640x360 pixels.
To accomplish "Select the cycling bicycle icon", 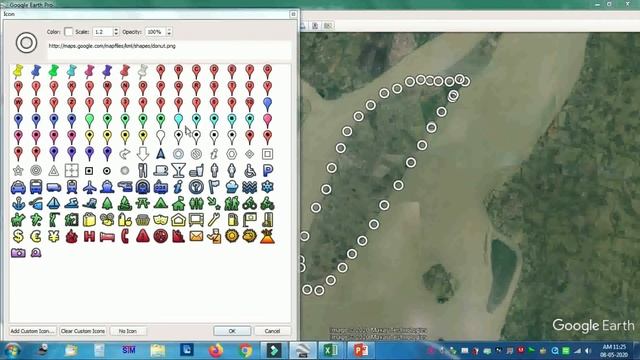I will (x=249, y=203).
